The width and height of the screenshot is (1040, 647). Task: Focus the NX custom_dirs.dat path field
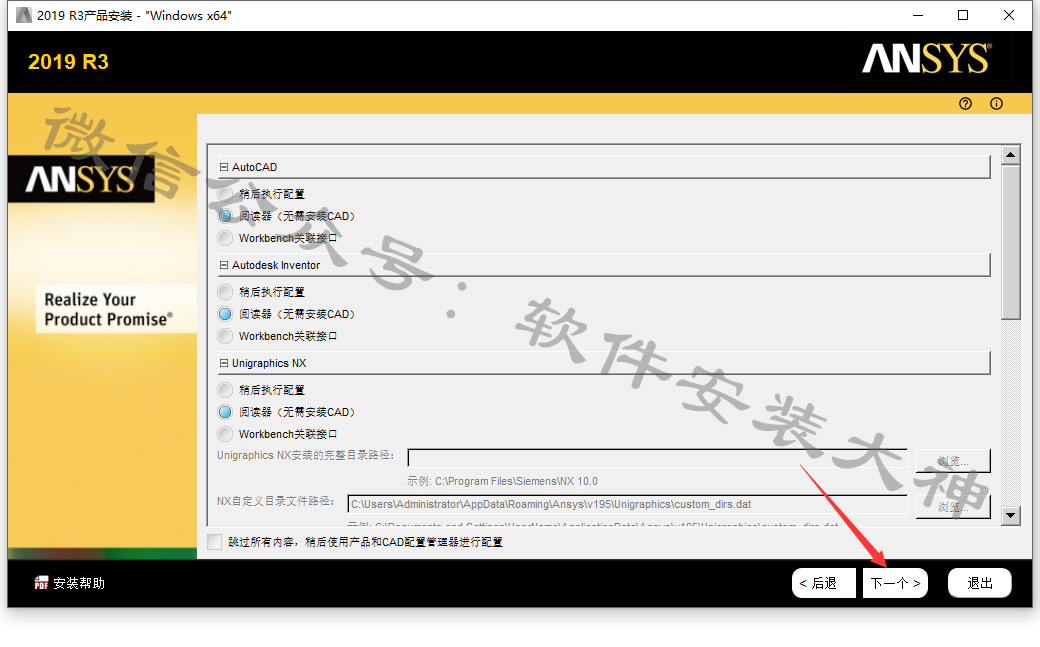[627, 504]
